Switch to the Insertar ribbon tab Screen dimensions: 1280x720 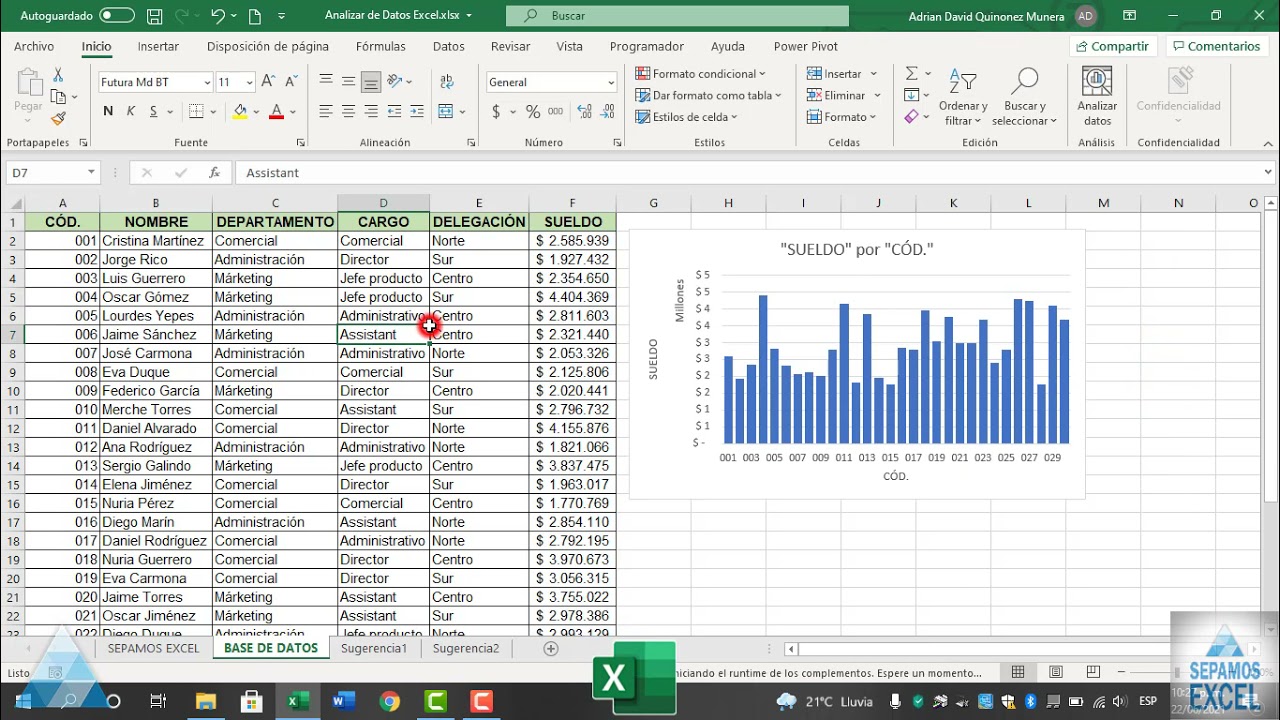pyautogui.click(x=158, y=47)
